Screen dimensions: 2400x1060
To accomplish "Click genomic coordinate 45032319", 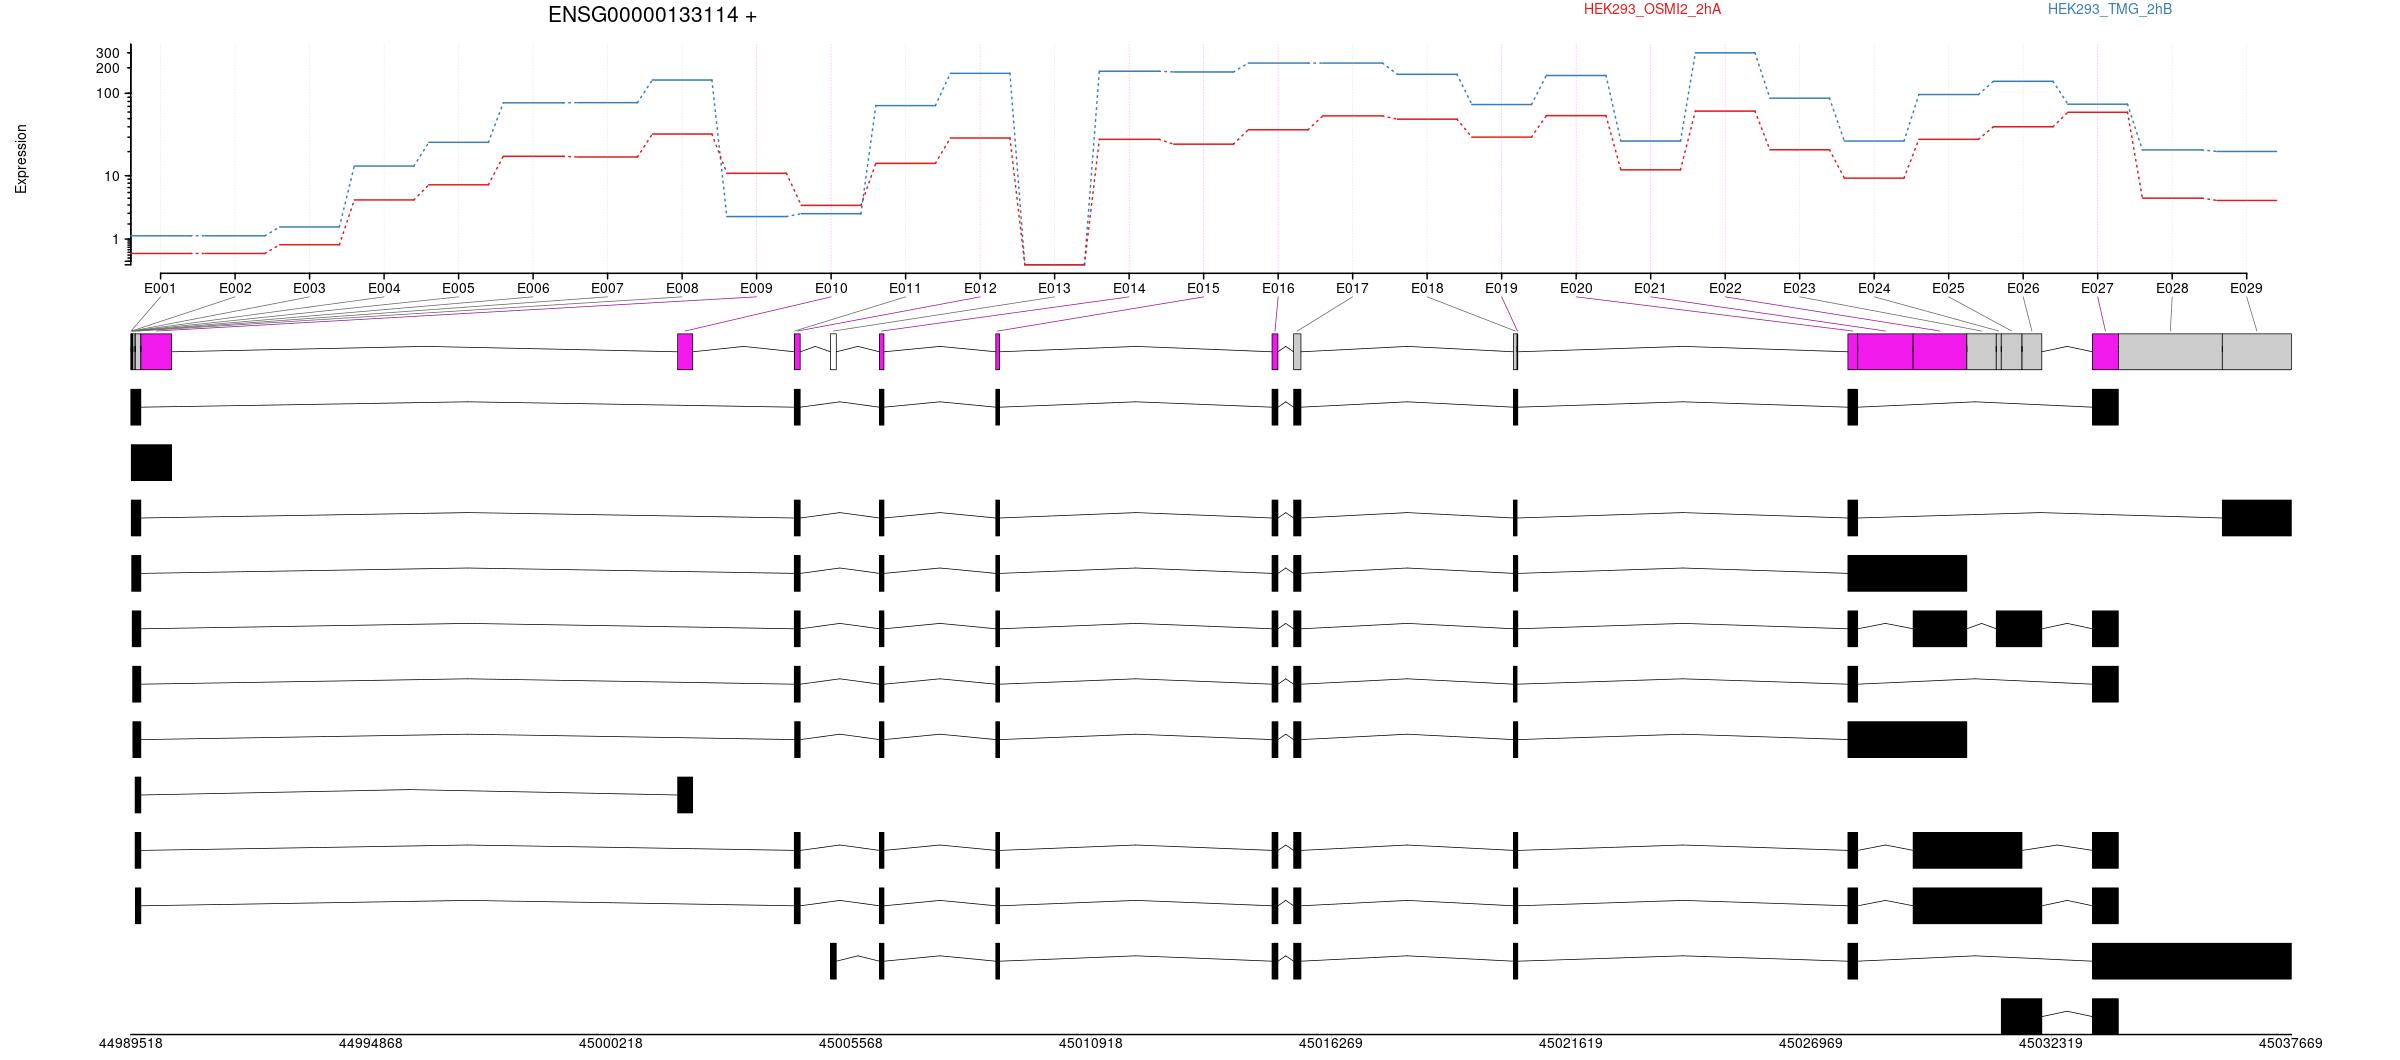I will point(2051,1043).
